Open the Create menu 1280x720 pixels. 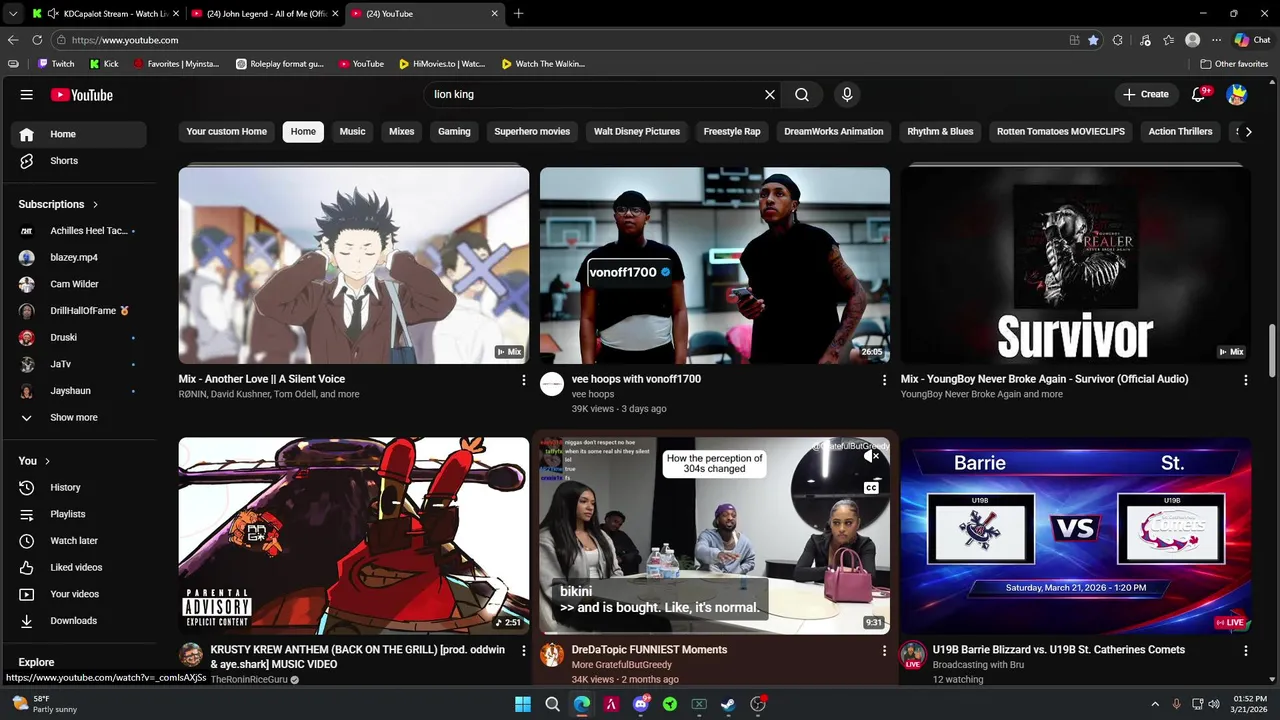coord(1145,95)
